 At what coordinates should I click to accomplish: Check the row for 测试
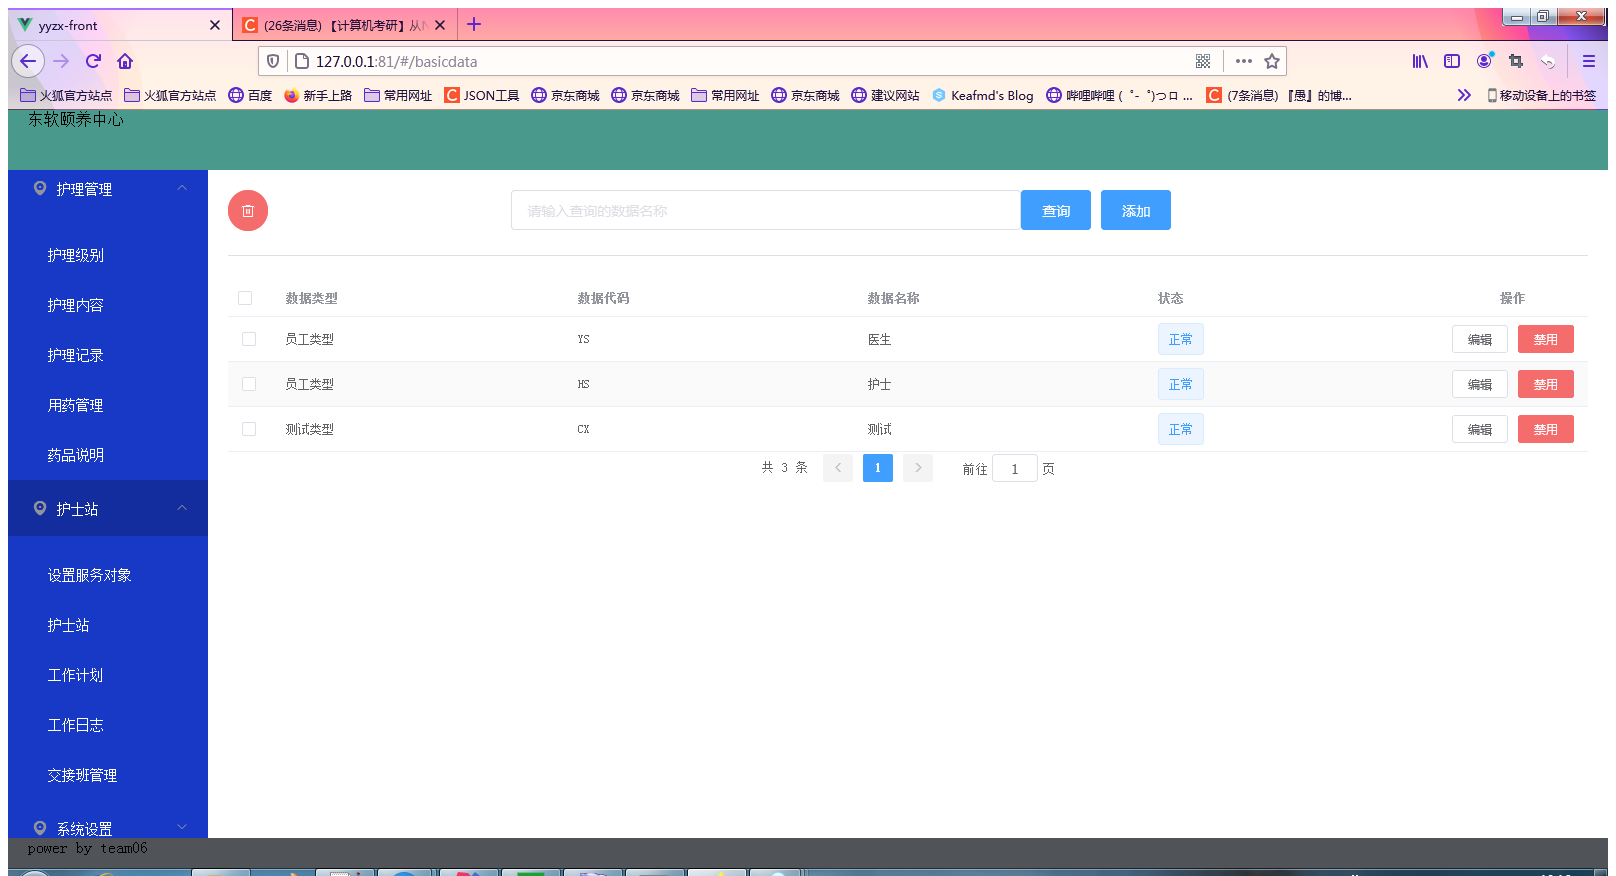pos(249,429)
